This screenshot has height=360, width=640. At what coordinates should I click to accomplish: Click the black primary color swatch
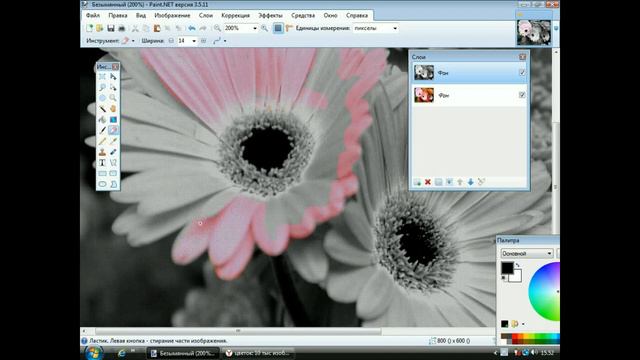tap(507, 268)
